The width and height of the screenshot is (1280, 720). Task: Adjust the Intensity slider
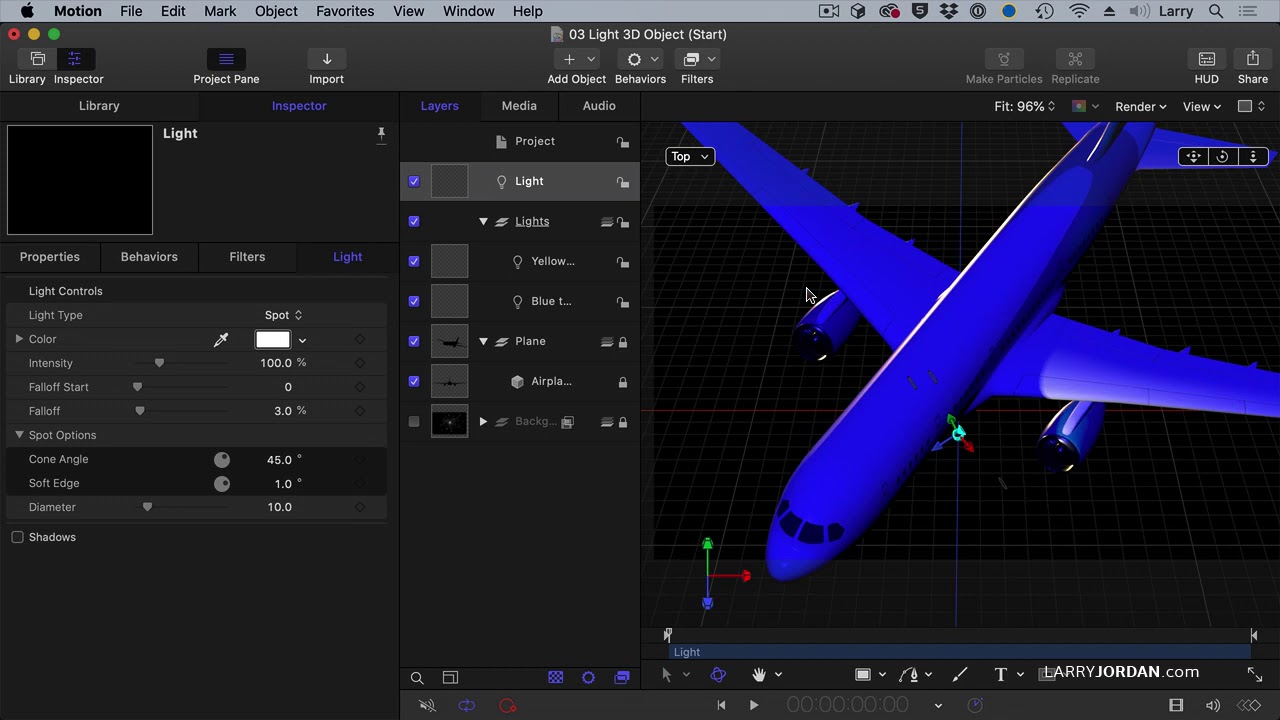[159, 363]
